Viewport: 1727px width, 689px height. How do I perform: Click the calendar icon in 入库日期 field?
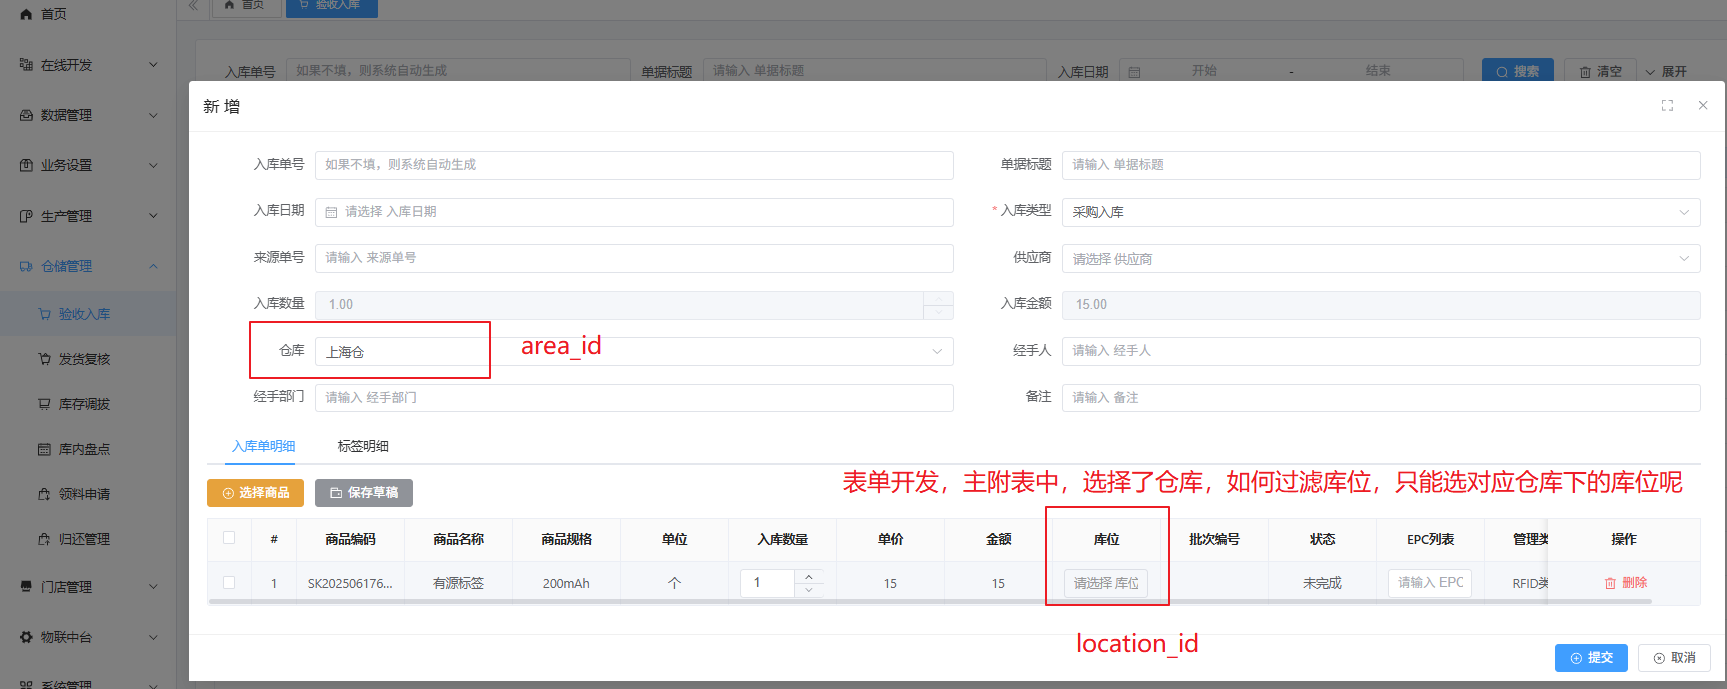[x=331, y=212]
